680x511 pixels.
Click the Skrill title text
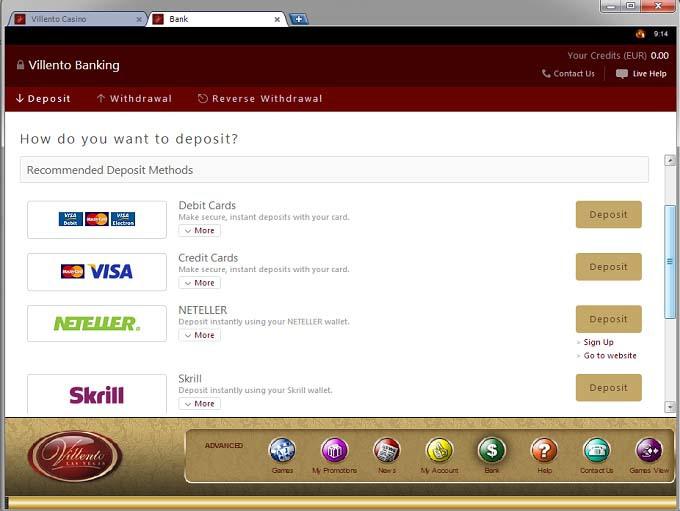190,379
